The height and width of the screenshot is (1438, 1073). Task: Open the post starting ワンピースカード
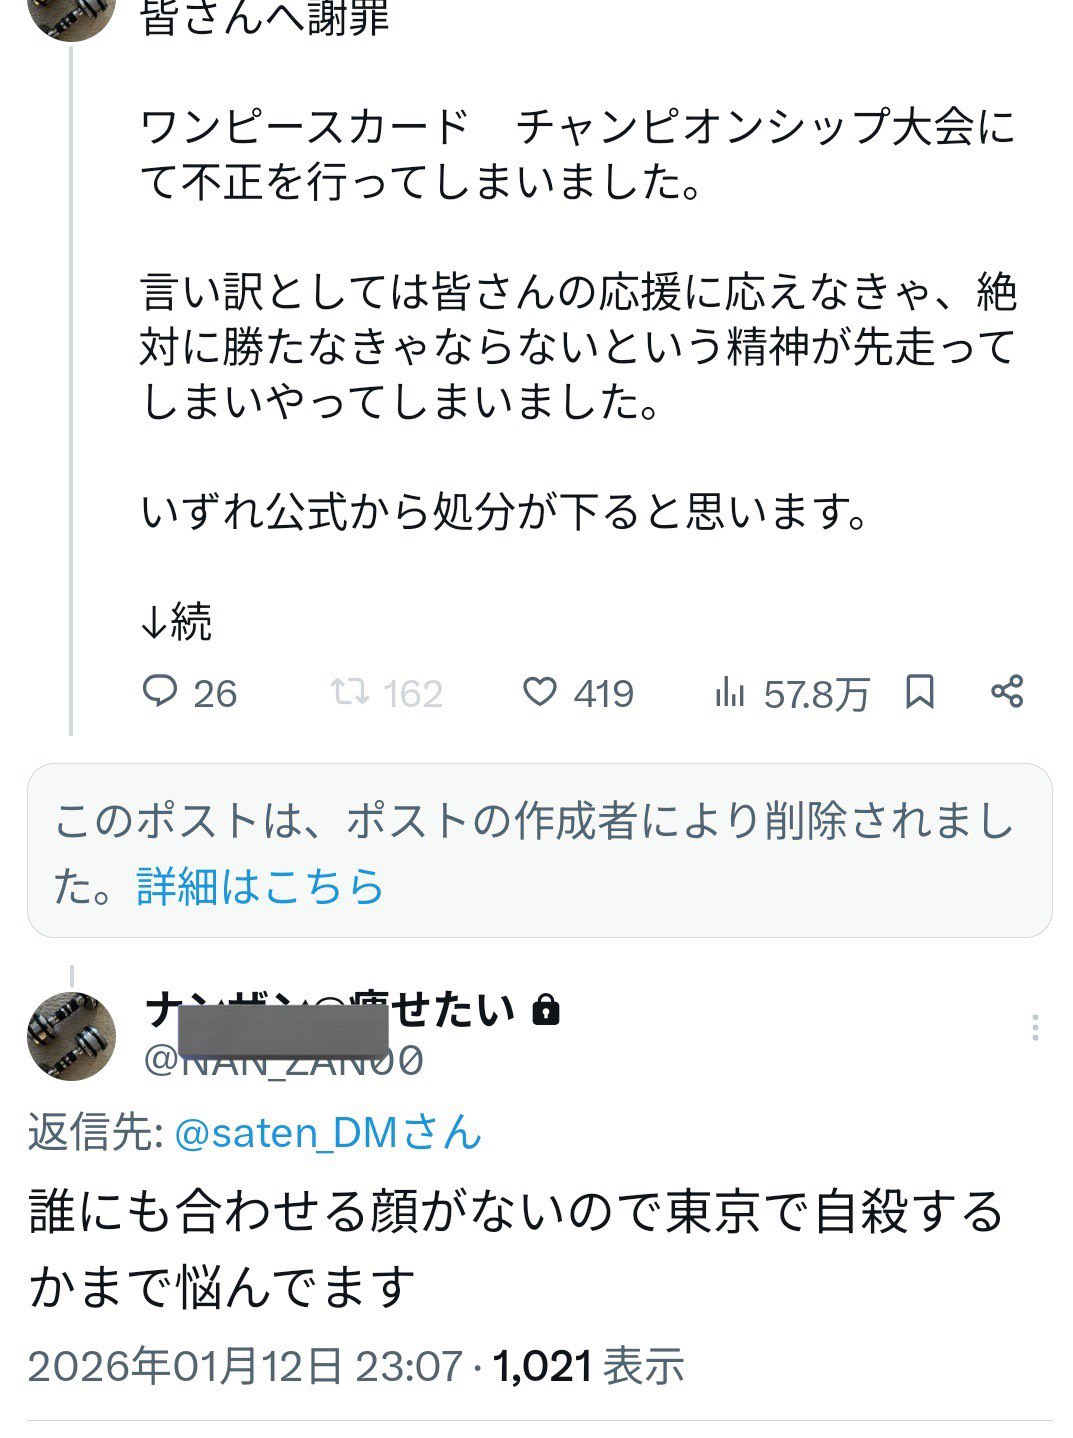578,155
